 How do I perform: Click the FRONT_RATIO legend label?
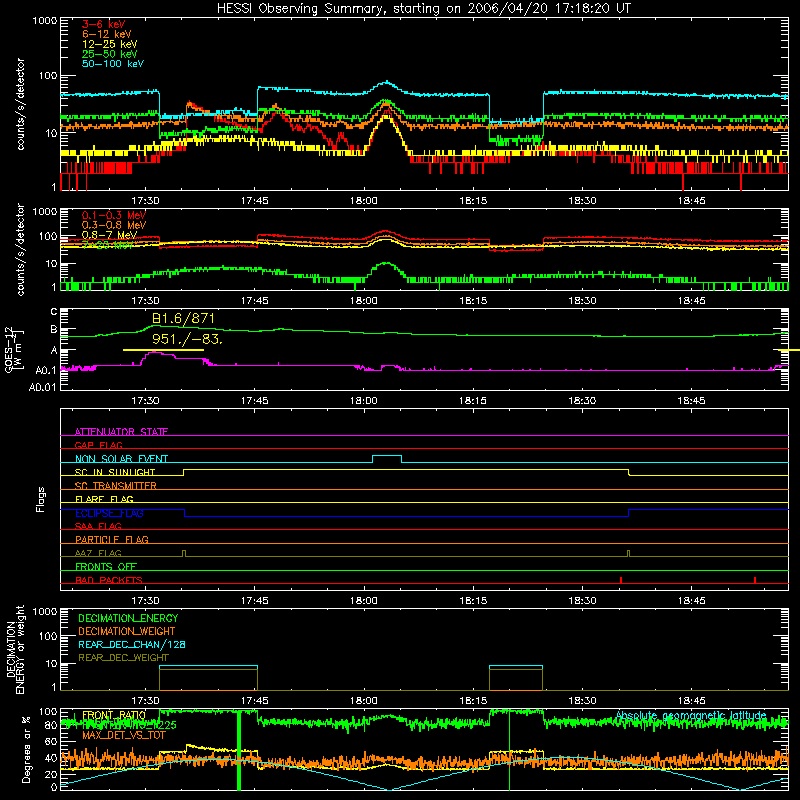(114, 715)
